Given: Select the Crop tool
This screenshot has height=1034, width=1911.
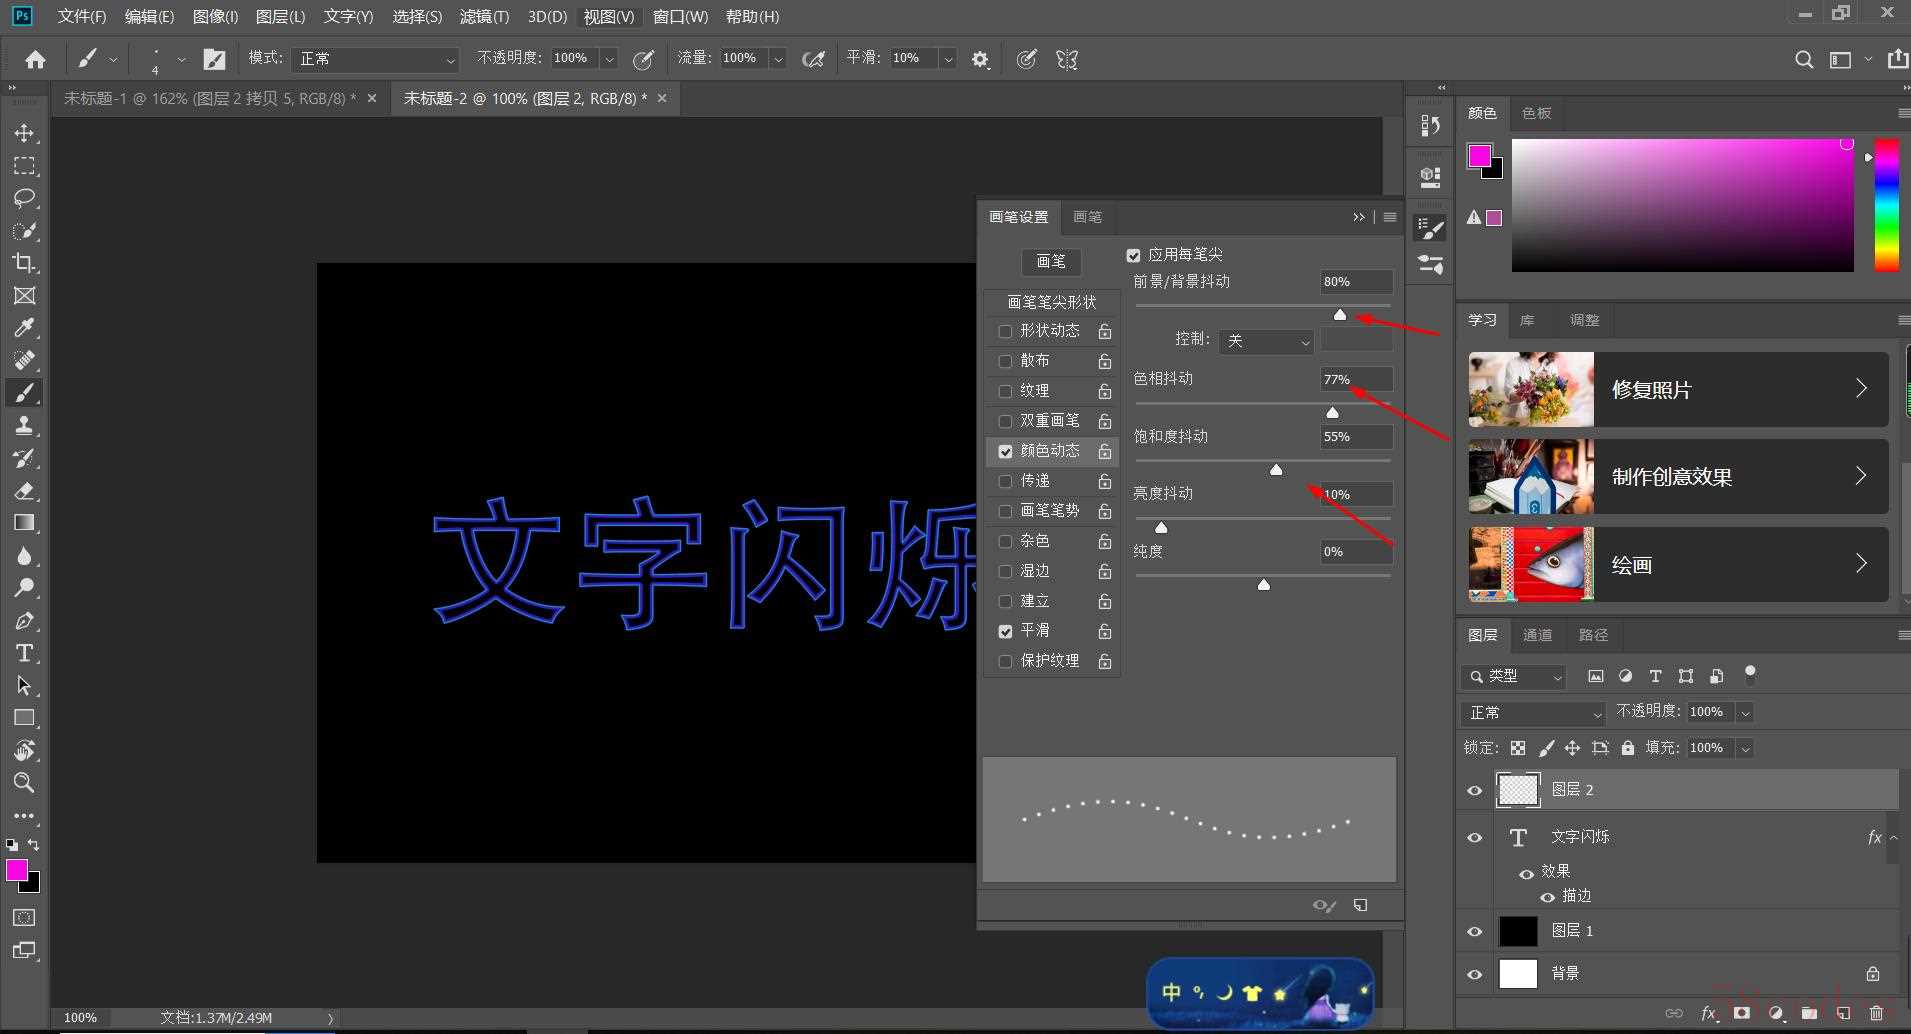Looking at the screenshot, I should [24, 263].
